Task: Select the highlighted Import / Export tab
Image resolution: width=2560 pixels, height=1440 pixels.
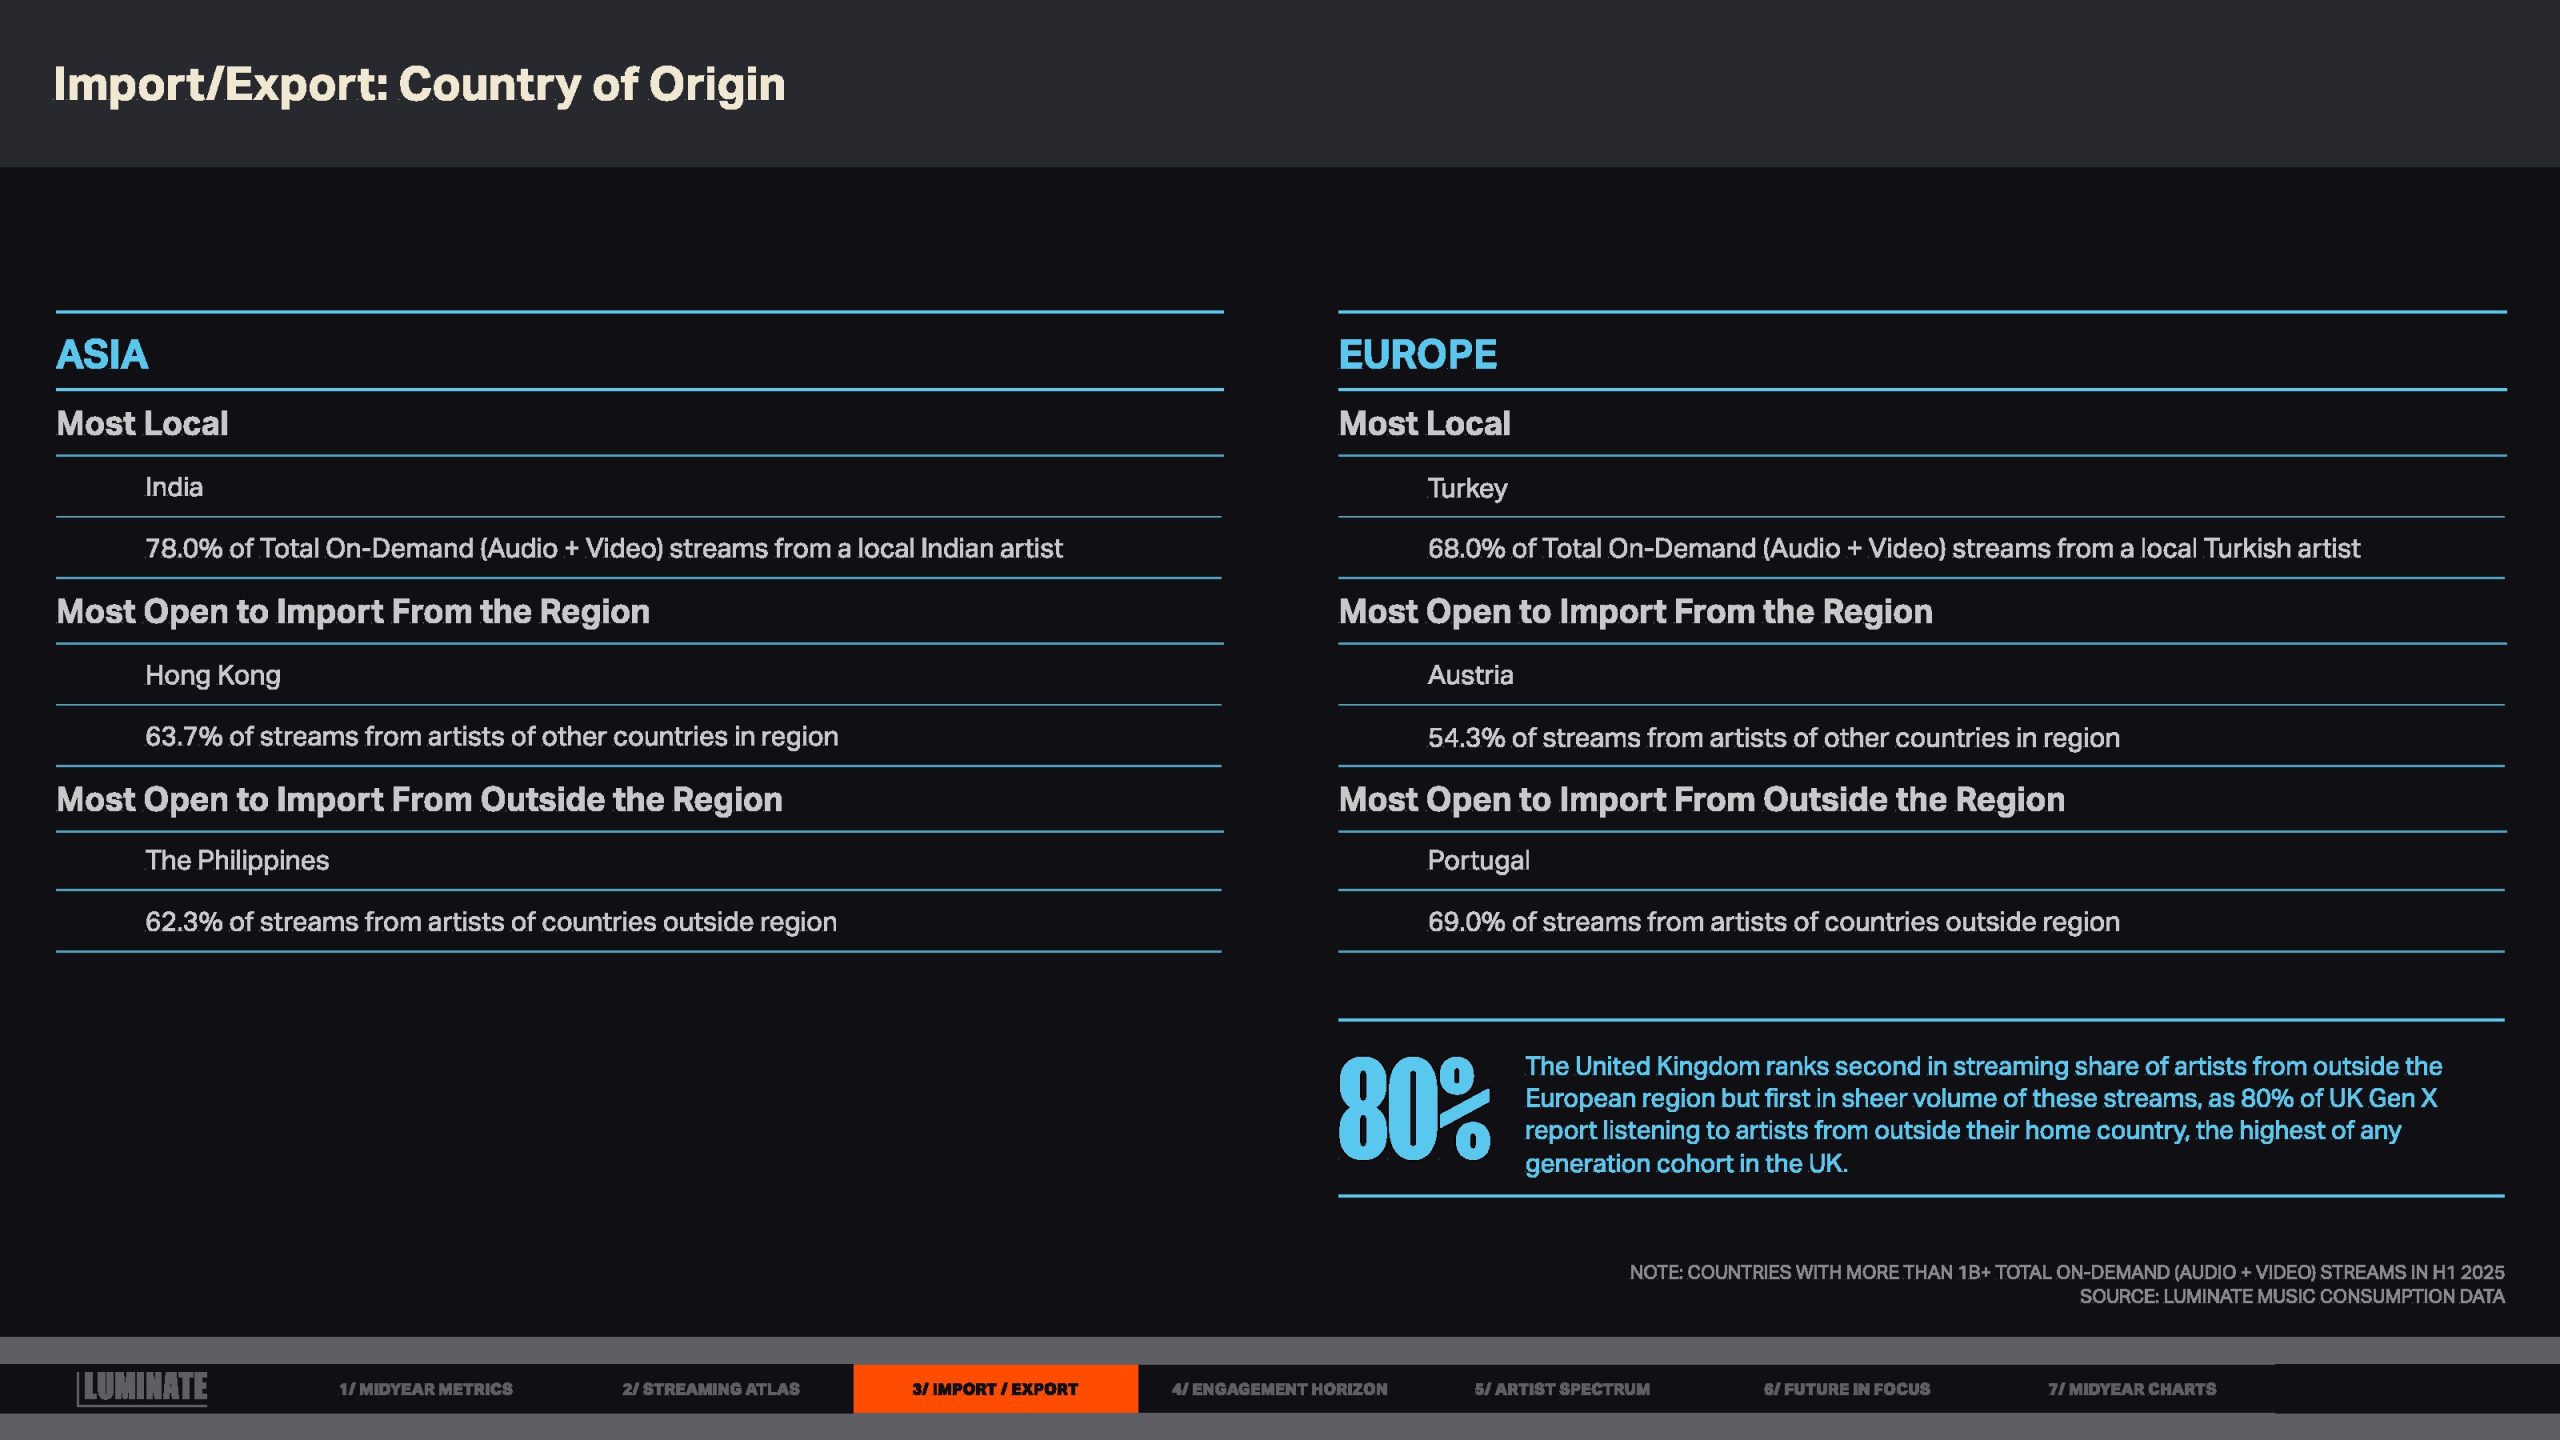Action: click(994, 1389)
